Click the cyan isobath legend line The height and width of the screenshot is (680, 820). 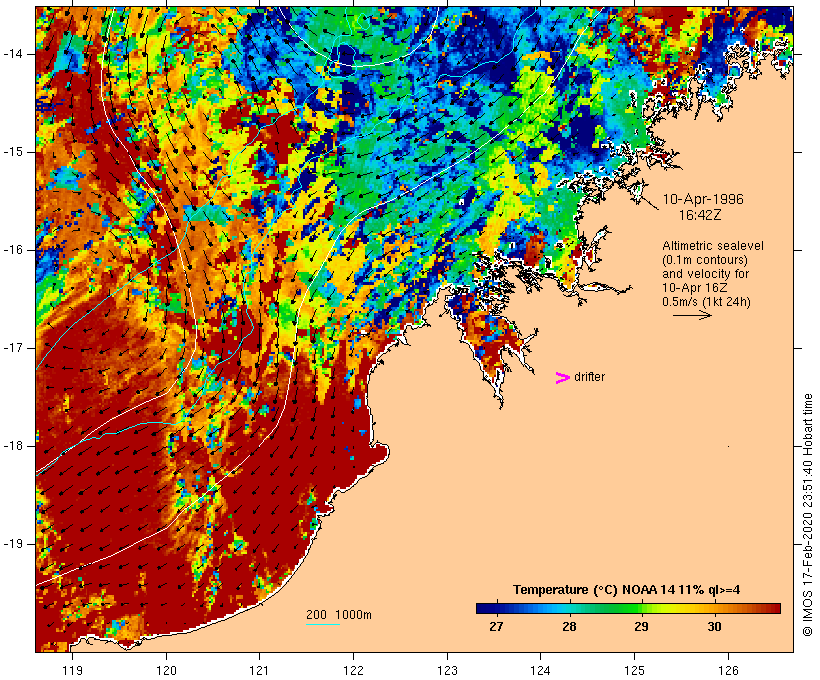point(323,624)
